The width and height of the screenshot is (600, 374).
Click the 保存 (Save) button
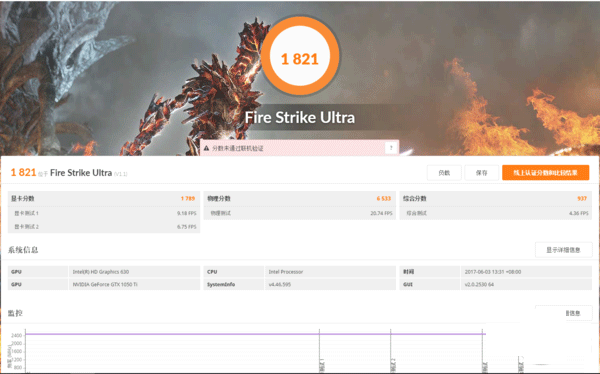(x=481, y=173)
